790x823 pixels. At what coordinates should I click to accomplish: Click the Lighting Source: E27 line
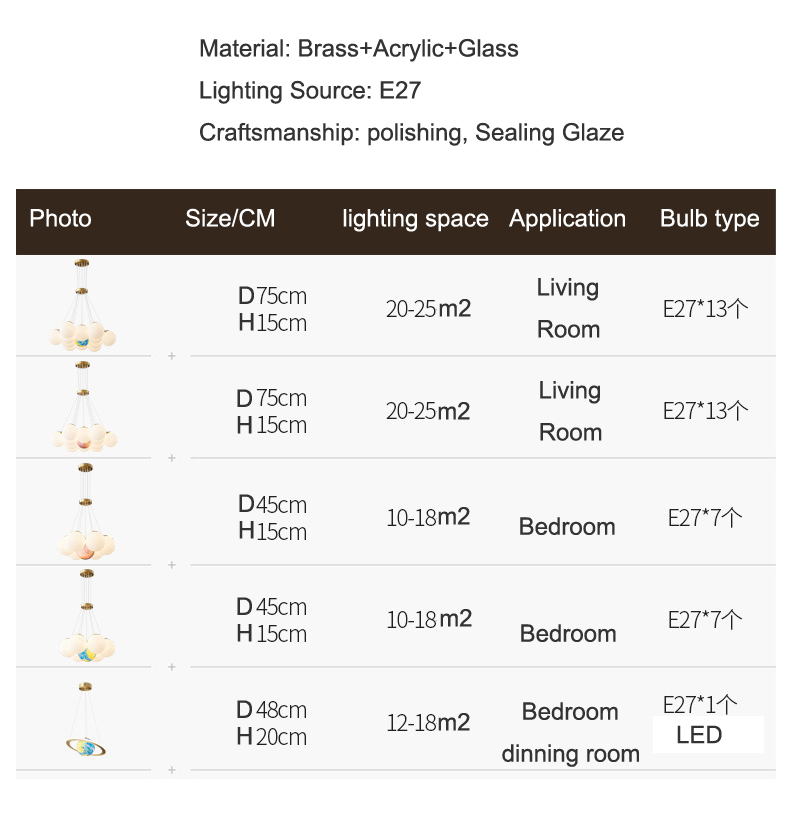(310, 91)
